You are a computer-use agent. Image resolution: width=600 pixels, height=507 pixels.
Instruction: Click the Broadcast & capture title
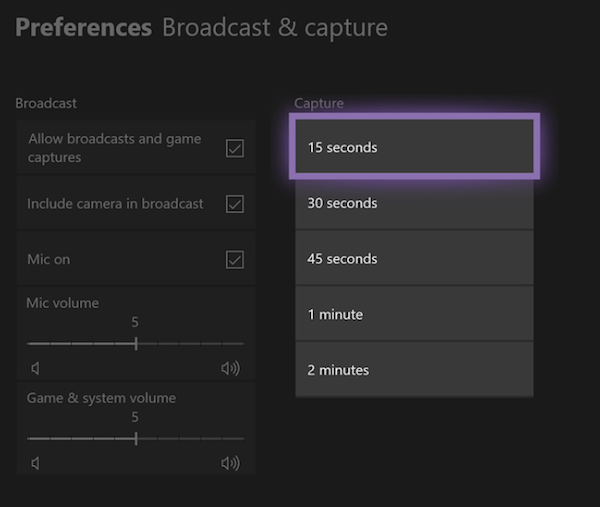[x=275, y=28]
